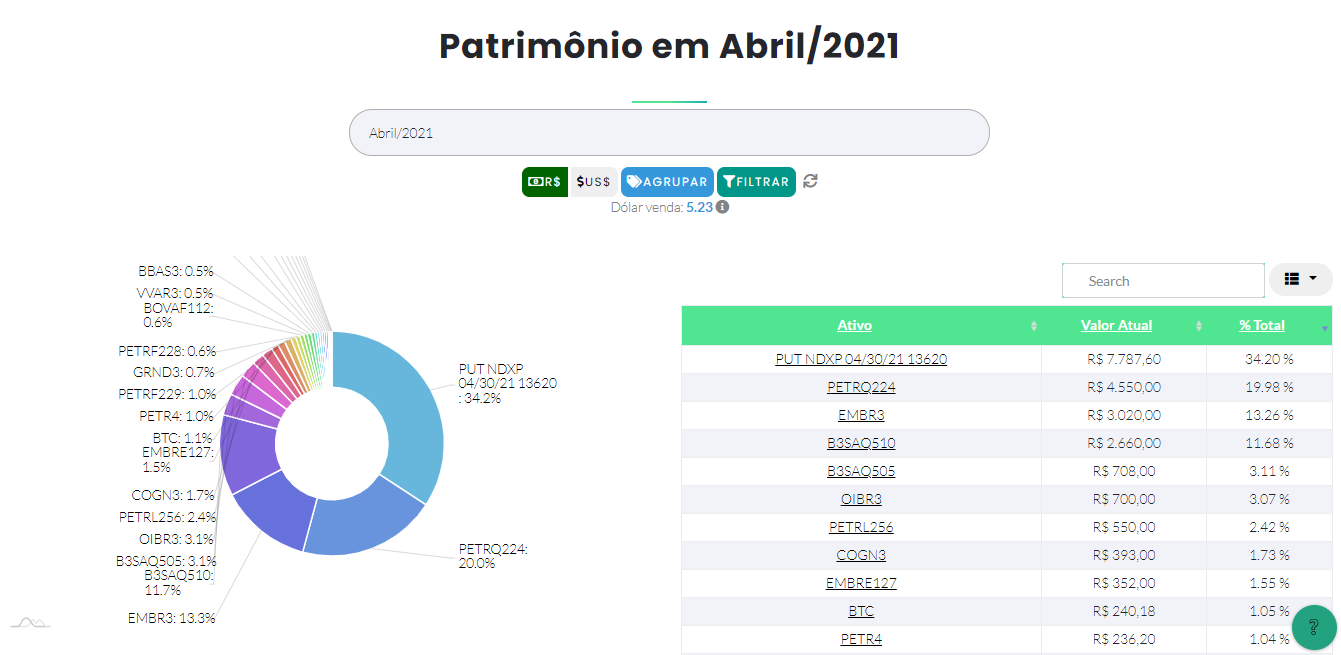1341x655 pixels.
Task: Click inside the table Search field
Action: click(x=1163, y=281)
